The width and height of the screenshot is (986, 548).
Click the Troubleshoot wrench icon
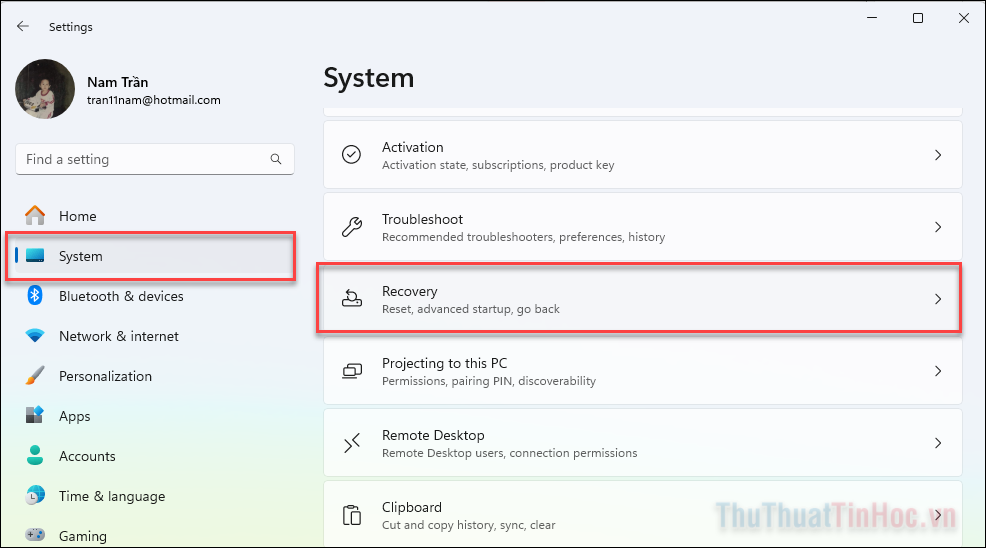pyautogui.click(x=352, y=226)
